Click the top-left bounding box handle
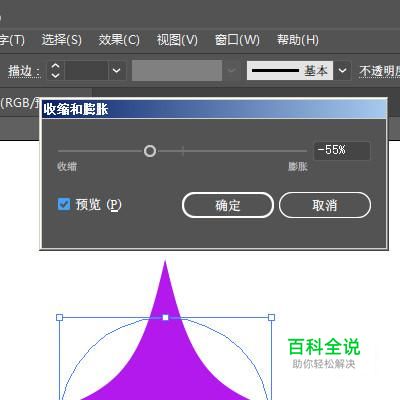 point(60,317)
